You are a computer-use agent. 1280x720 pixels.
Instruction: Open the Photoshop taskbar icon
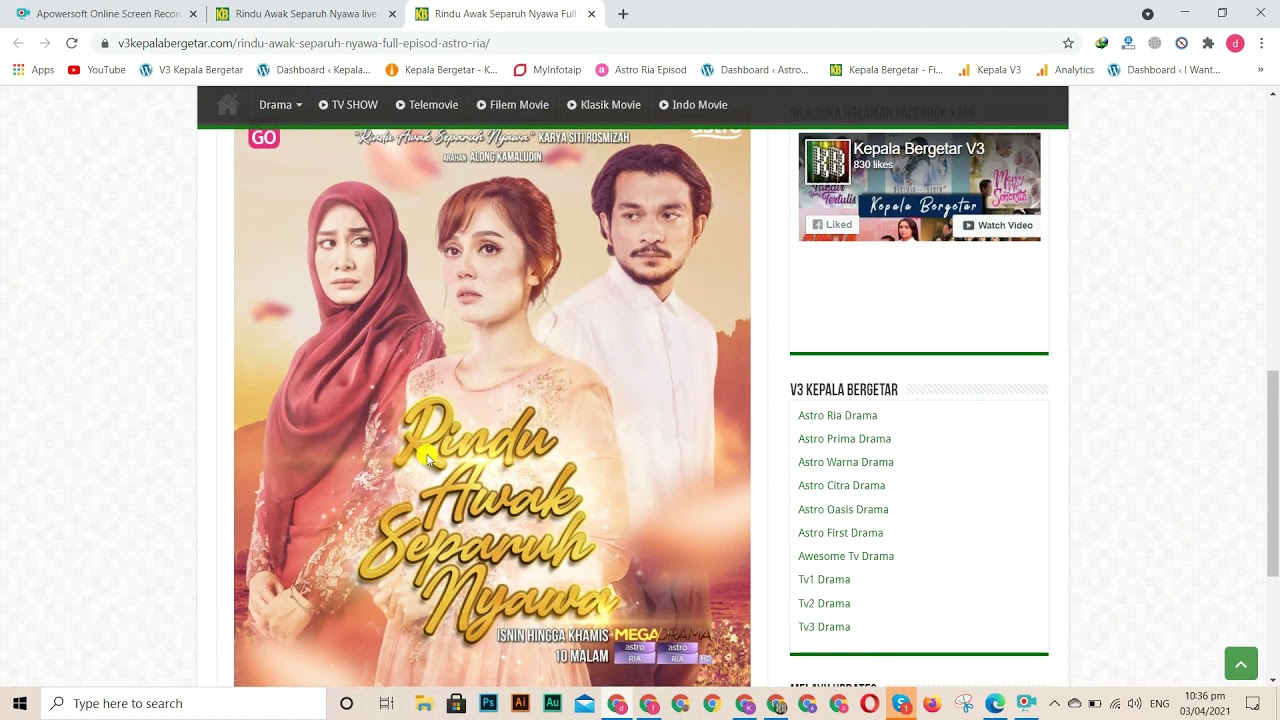[x=488, y=703]
